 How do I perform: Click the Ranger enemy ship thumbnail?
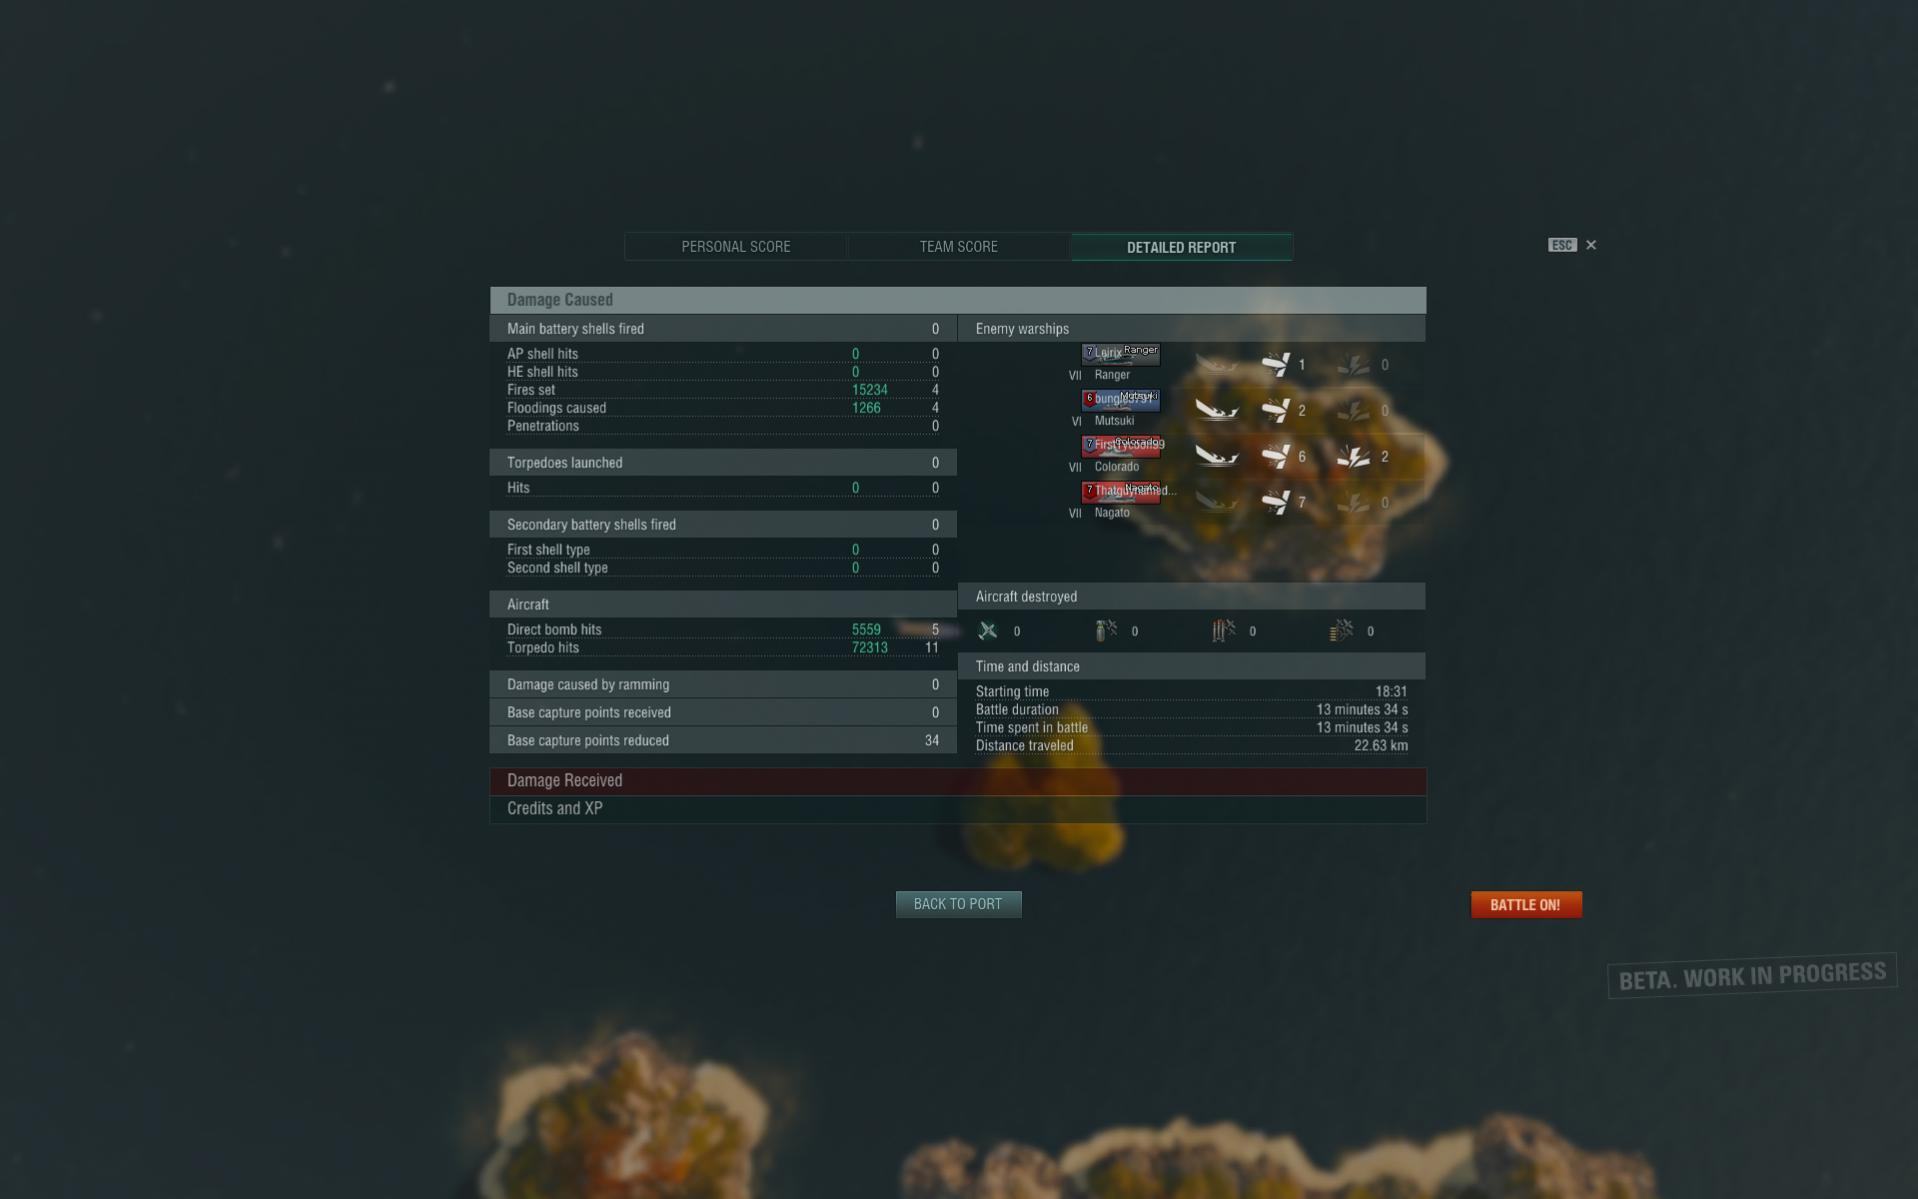click(x=1121, y=354)
